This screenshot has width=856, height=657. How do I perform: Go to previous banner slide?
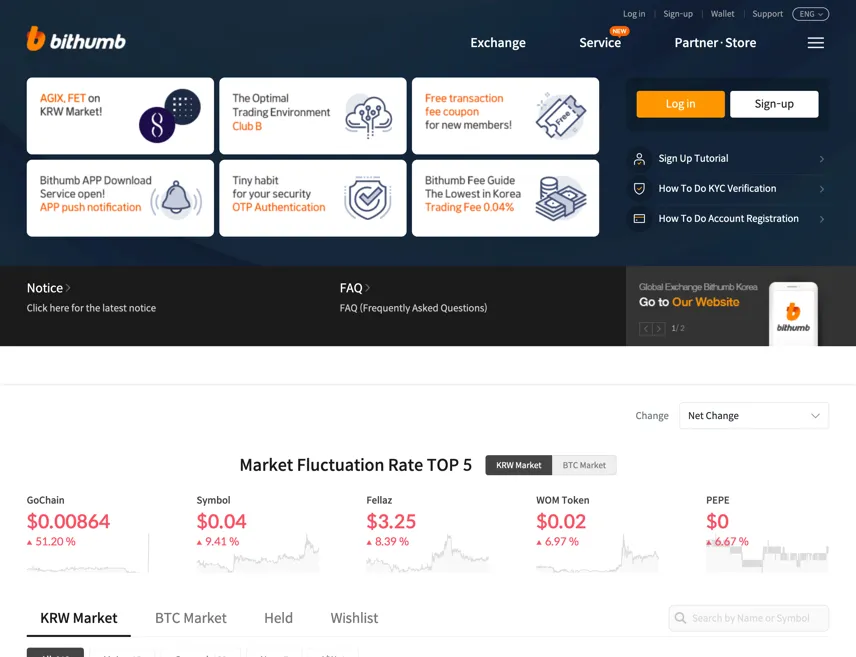646,328
